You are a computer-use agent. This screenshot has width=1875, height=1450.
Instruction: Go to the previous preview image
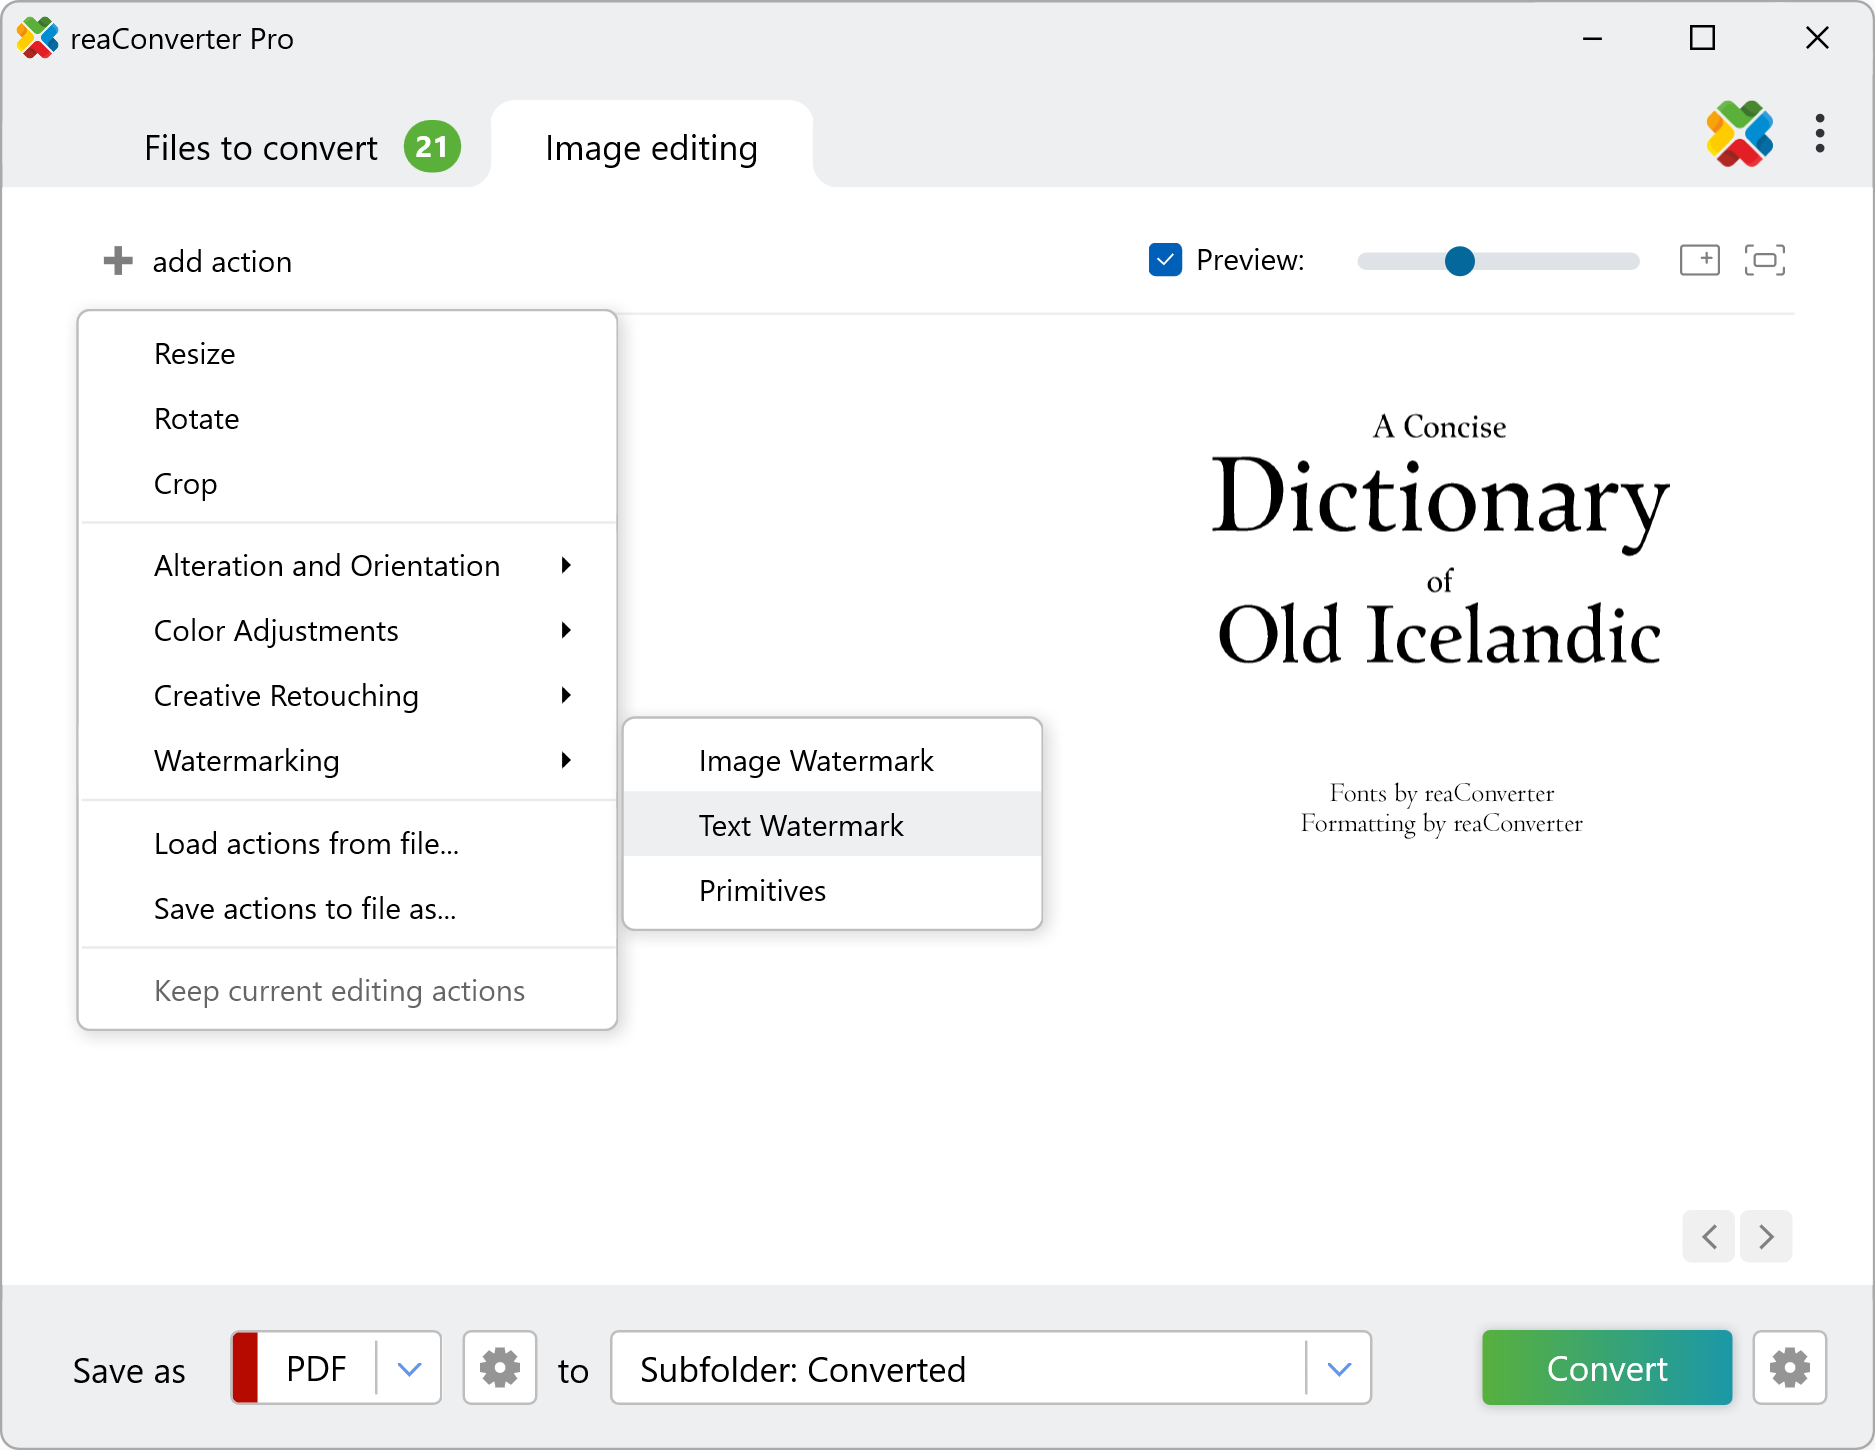point(1709,1237)
